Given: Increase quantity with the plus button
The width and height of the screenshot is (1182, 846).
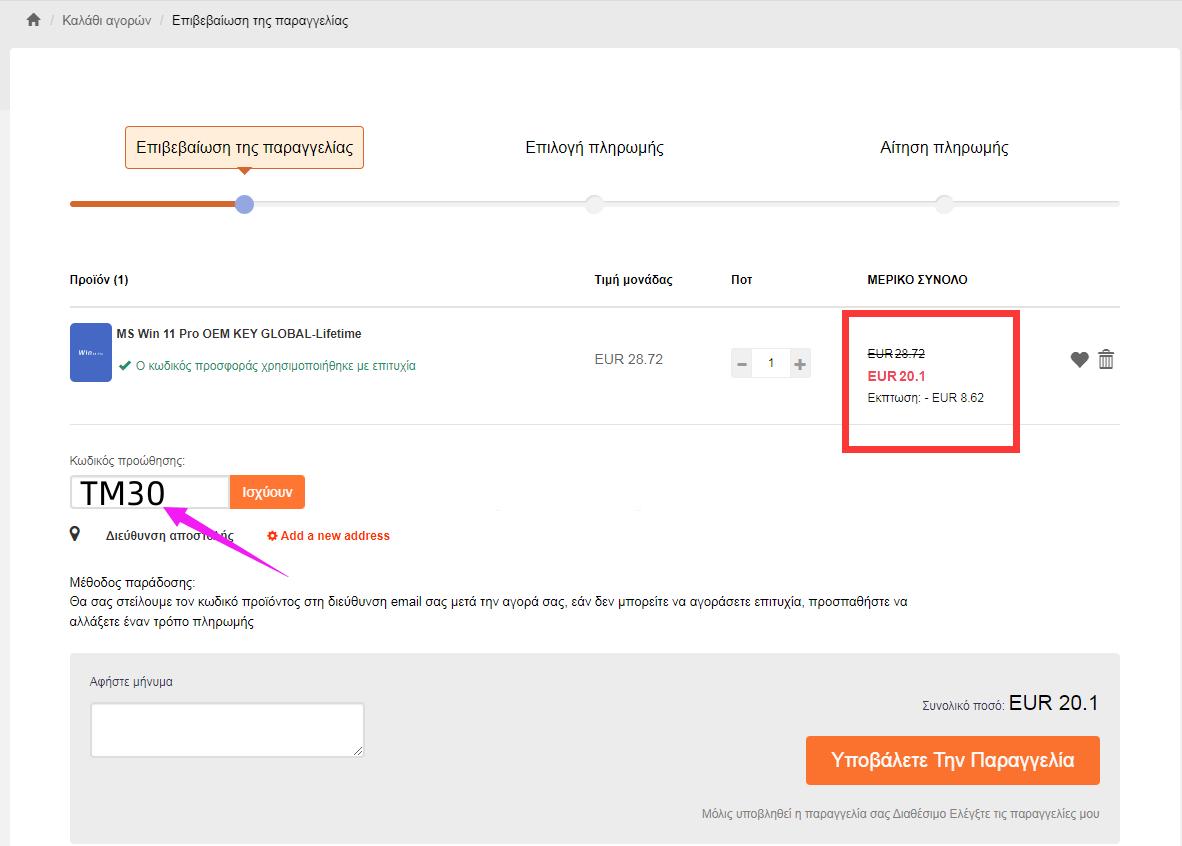Looking at the screenshot, I should pos(800,364).
